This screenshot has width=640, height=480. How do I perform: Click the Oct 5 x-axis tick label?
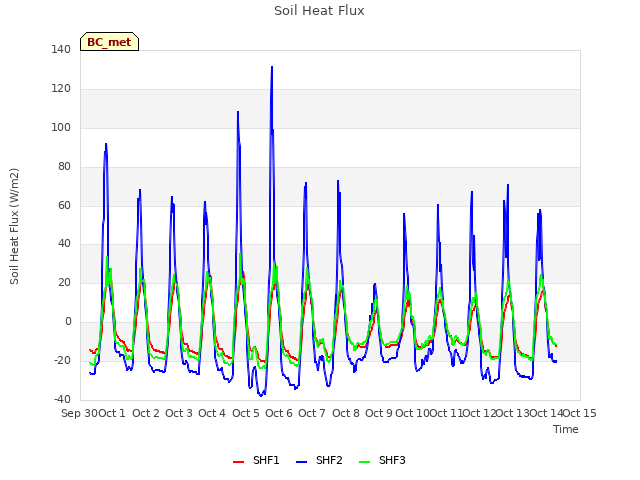pyautogui.click(x=246, y=413)
